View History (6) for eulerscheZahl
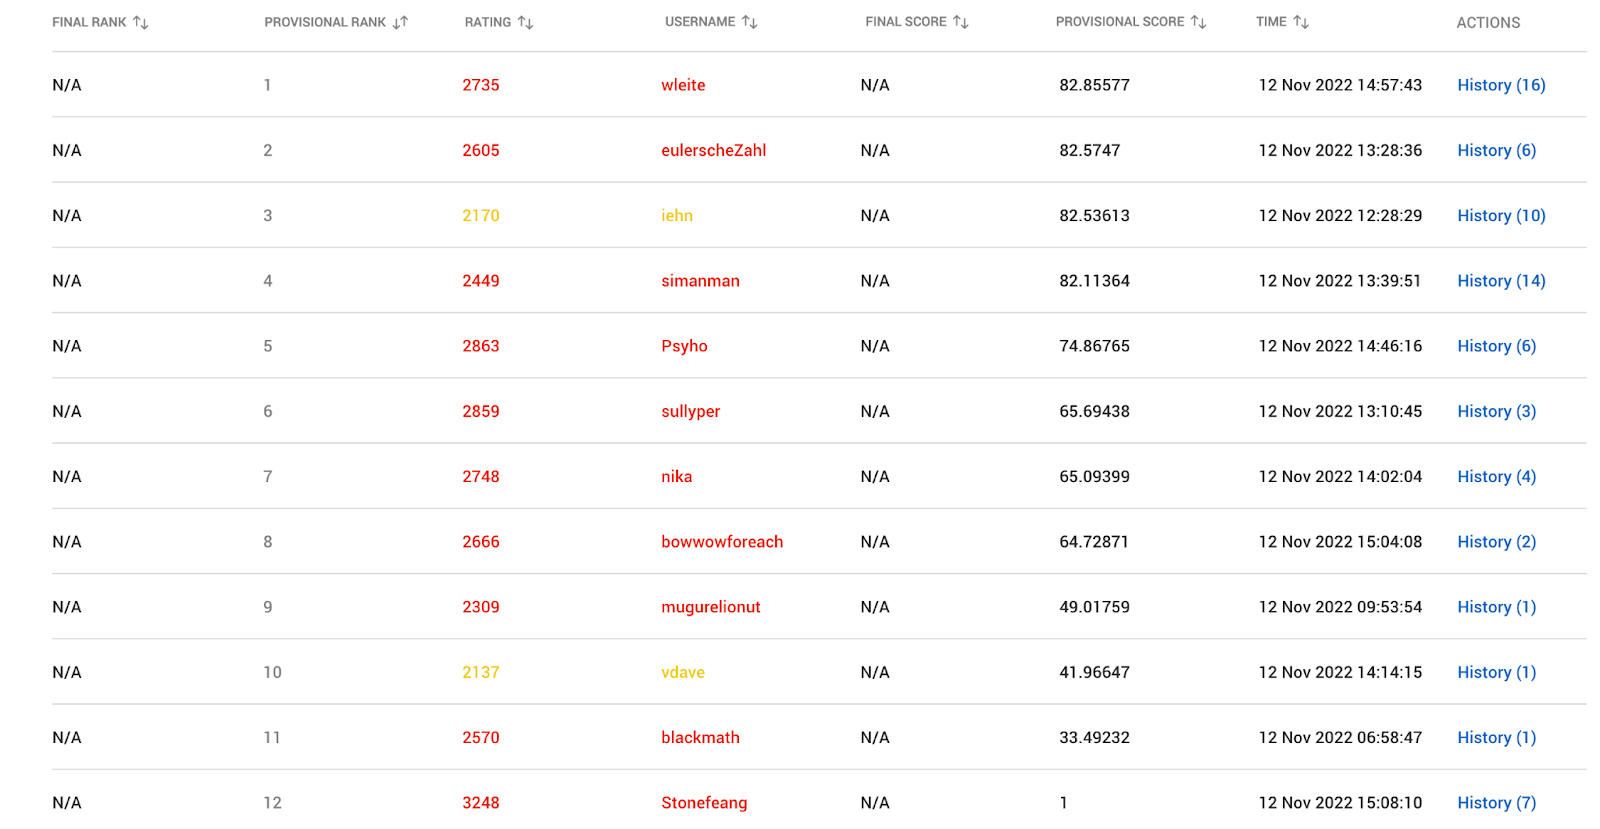1600x829 pixels. 1496,150
